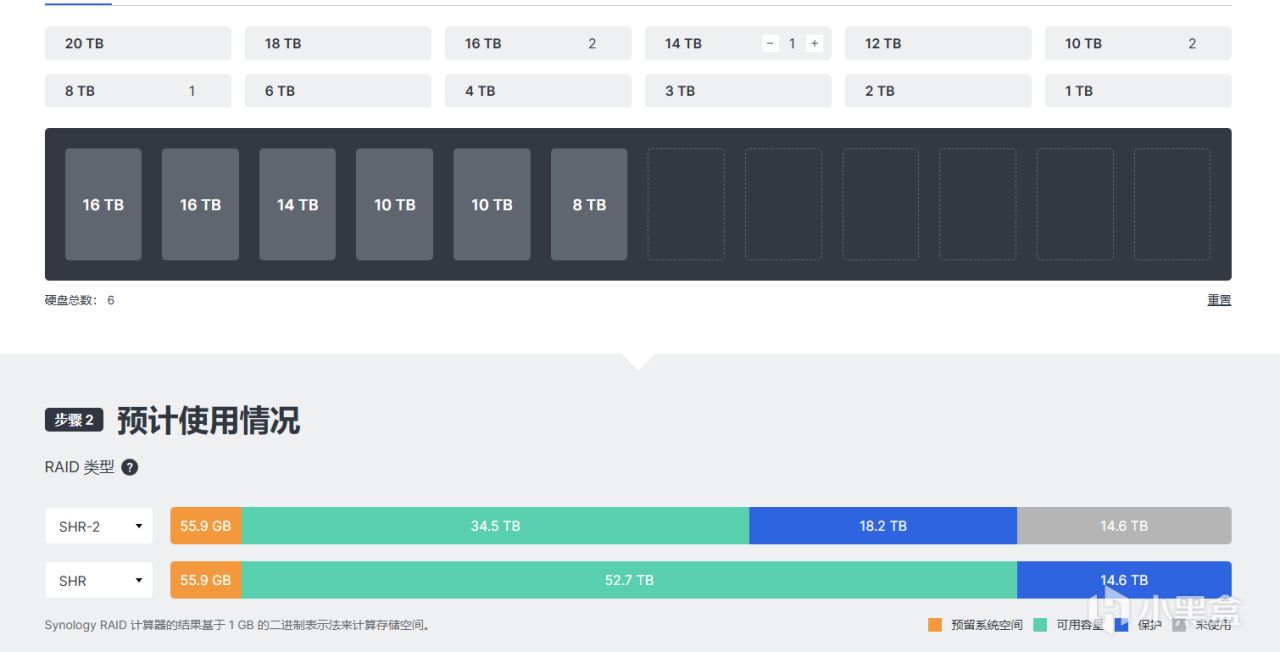Click the first 16 TB drive slot
The image size is (1280, 652).
(x=103, y=205)
